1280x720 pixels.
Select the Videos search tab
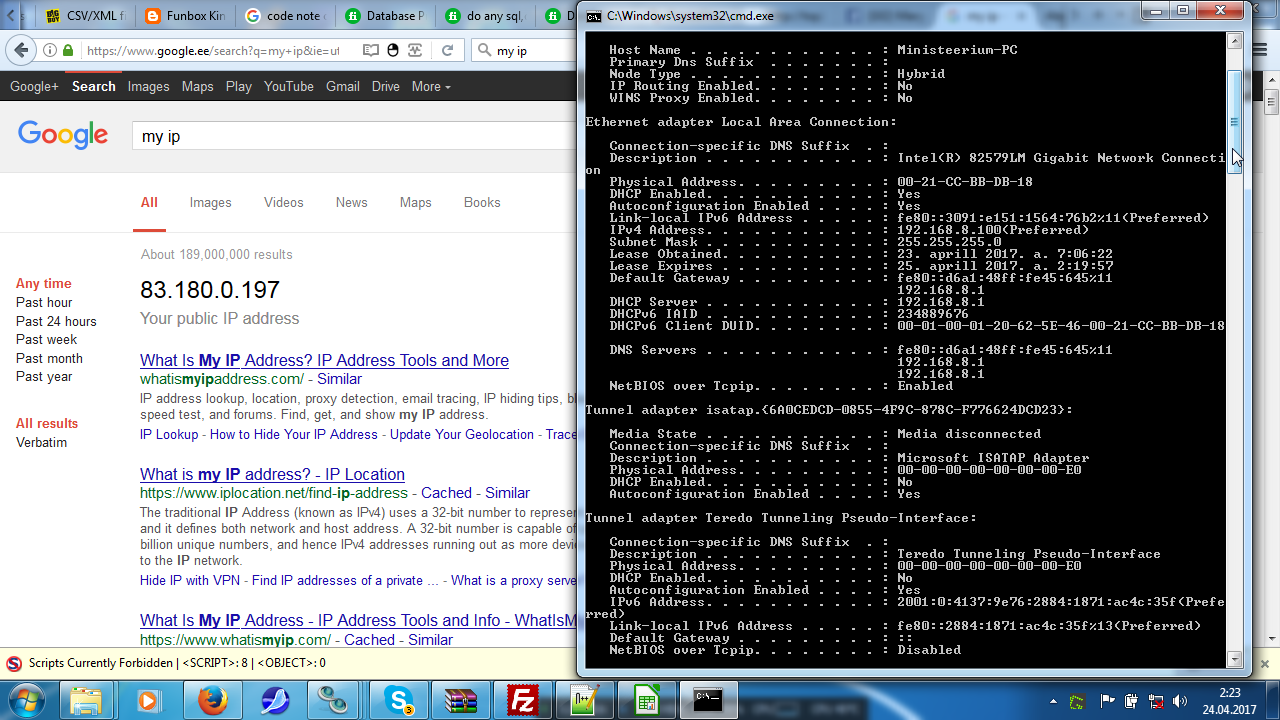coord(283,202)
